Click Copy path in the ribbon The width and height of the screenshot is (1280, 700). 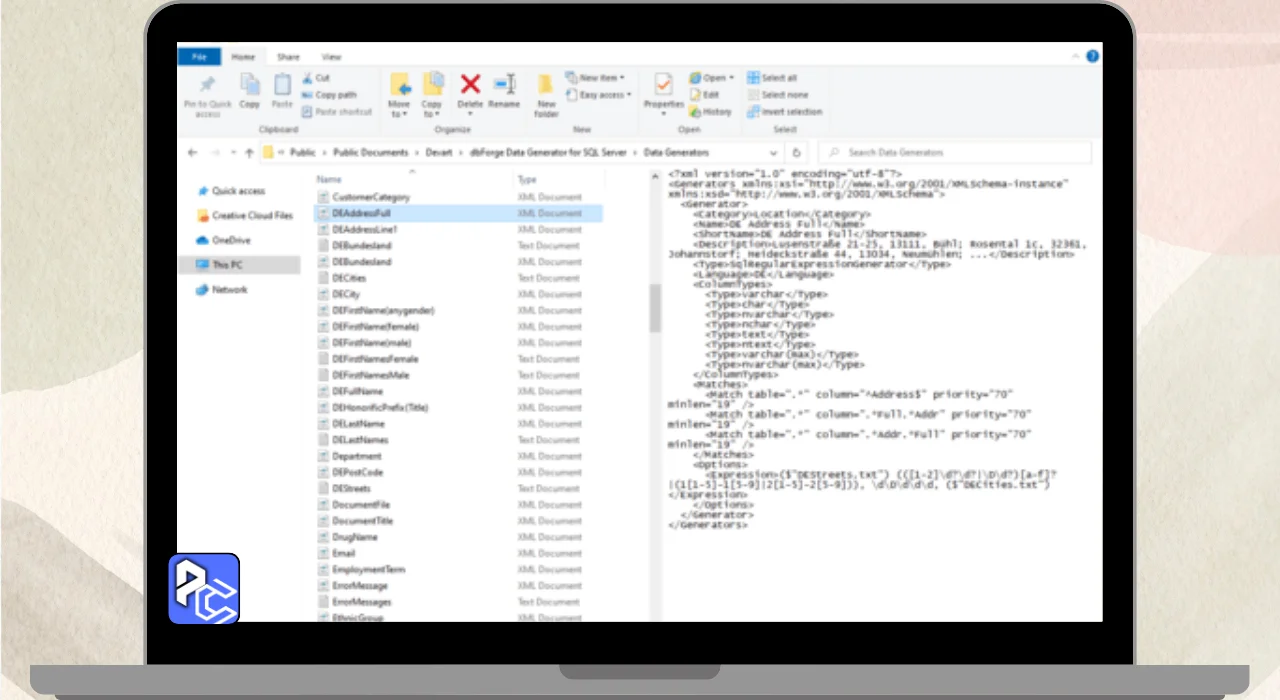(329, 95)
